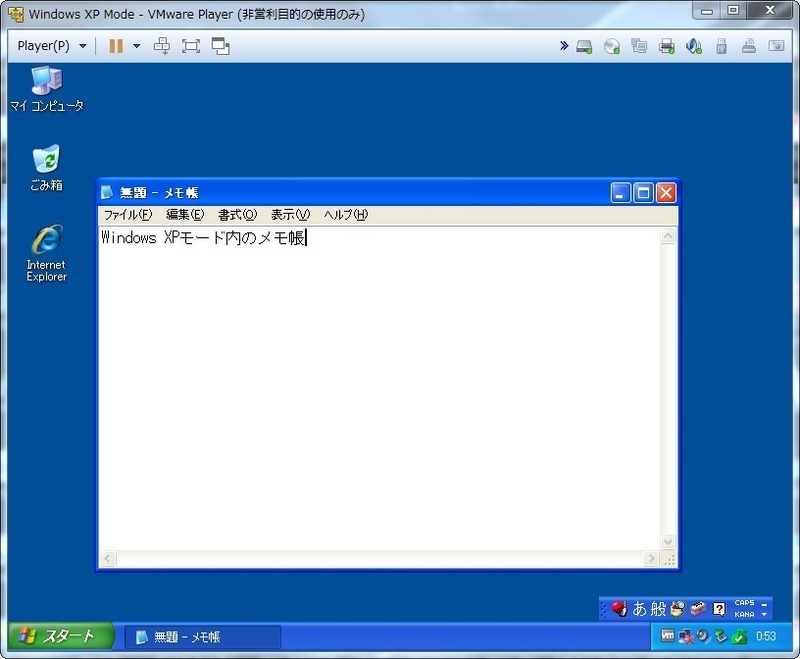Expand the device toolbar chevron

tap(564, 46)
